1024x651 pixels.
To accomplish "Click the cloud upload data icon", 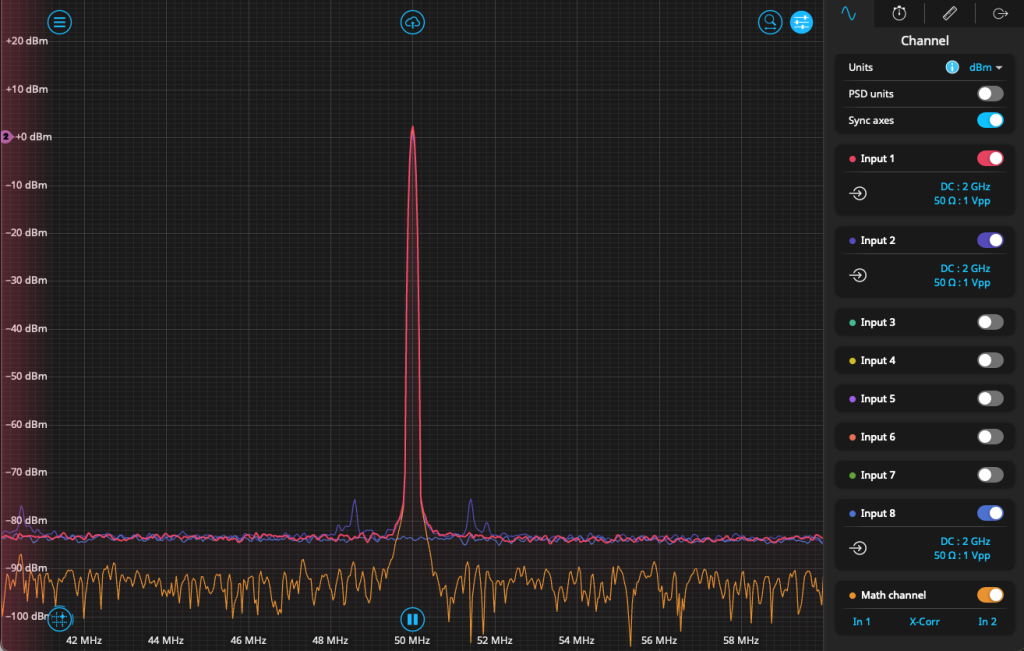I will click(412, 22).
